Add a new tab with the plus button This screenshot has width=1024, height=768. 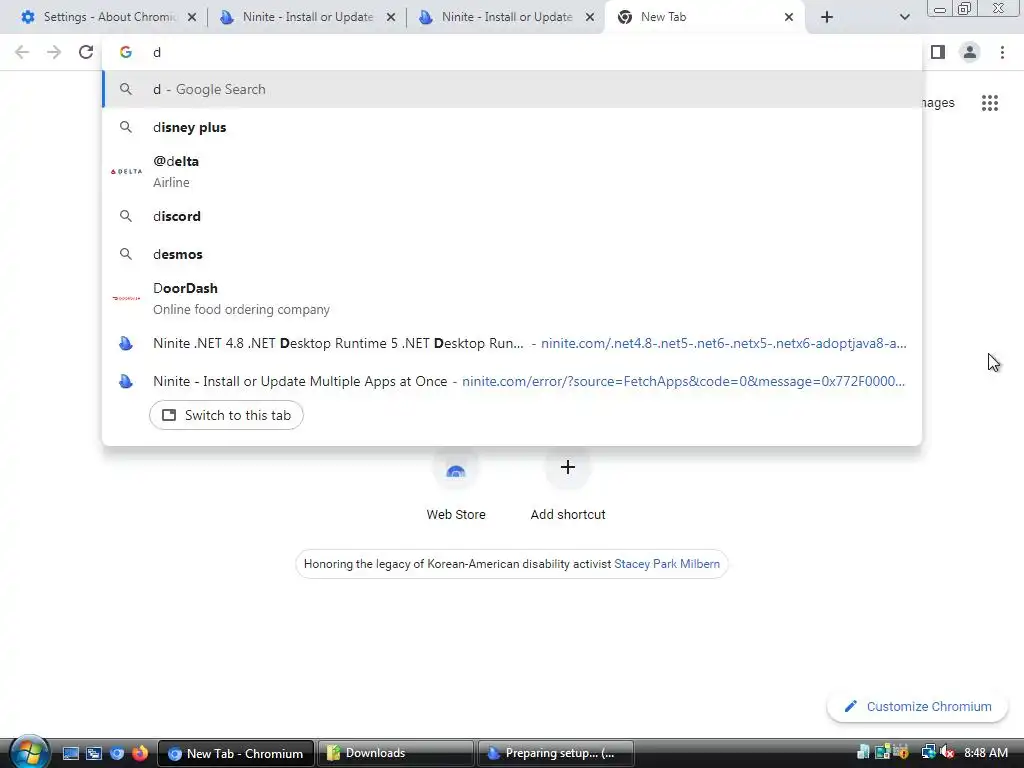pos(827,17)
